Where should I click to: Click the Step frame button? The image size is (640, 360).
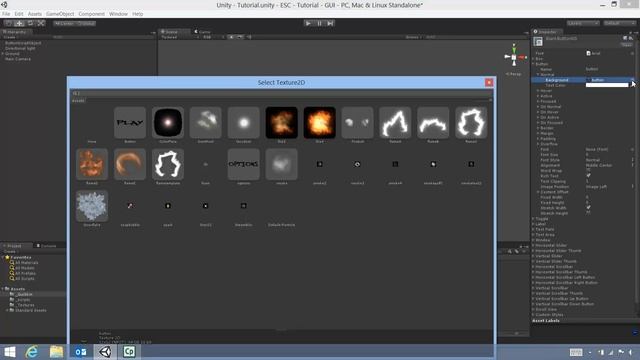click(330, 23)
